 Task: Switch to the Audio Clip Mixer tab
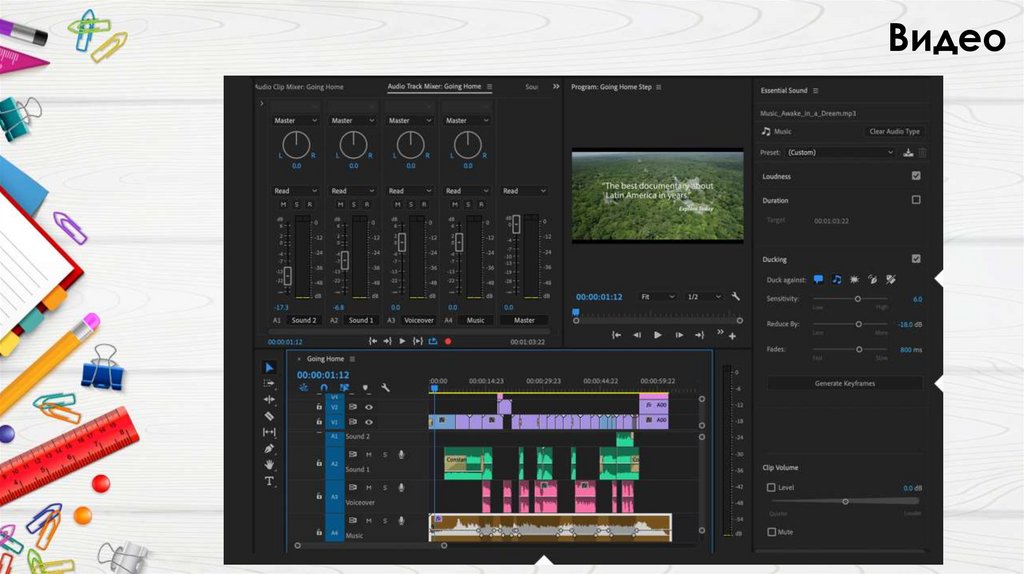tap(298, 87)
